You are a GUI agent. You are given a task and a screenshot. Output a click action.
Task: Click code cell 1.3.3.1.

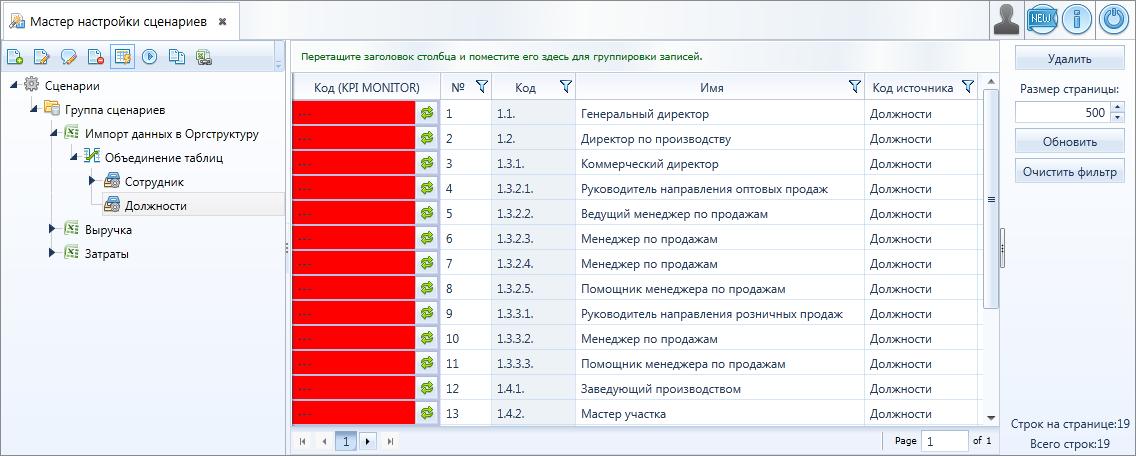(533, 314)
